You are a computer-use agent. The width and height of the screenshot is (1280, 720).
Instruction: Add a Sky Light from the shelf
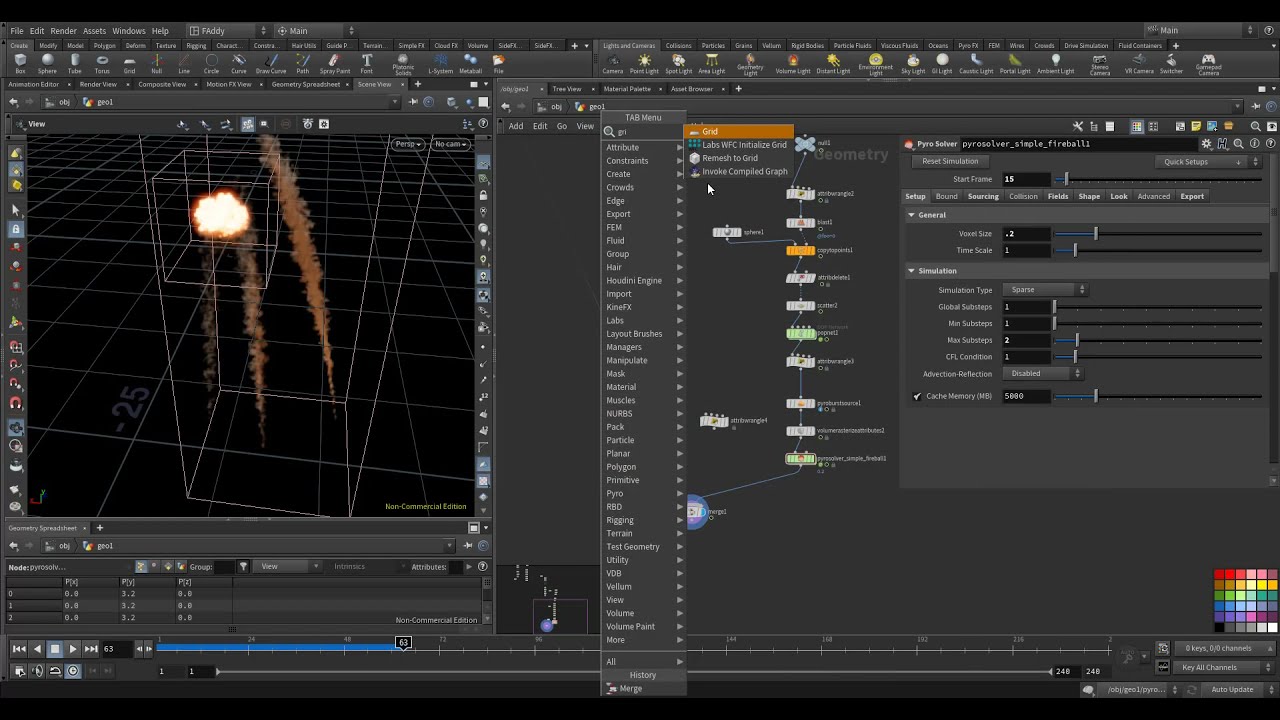[913, 64]
